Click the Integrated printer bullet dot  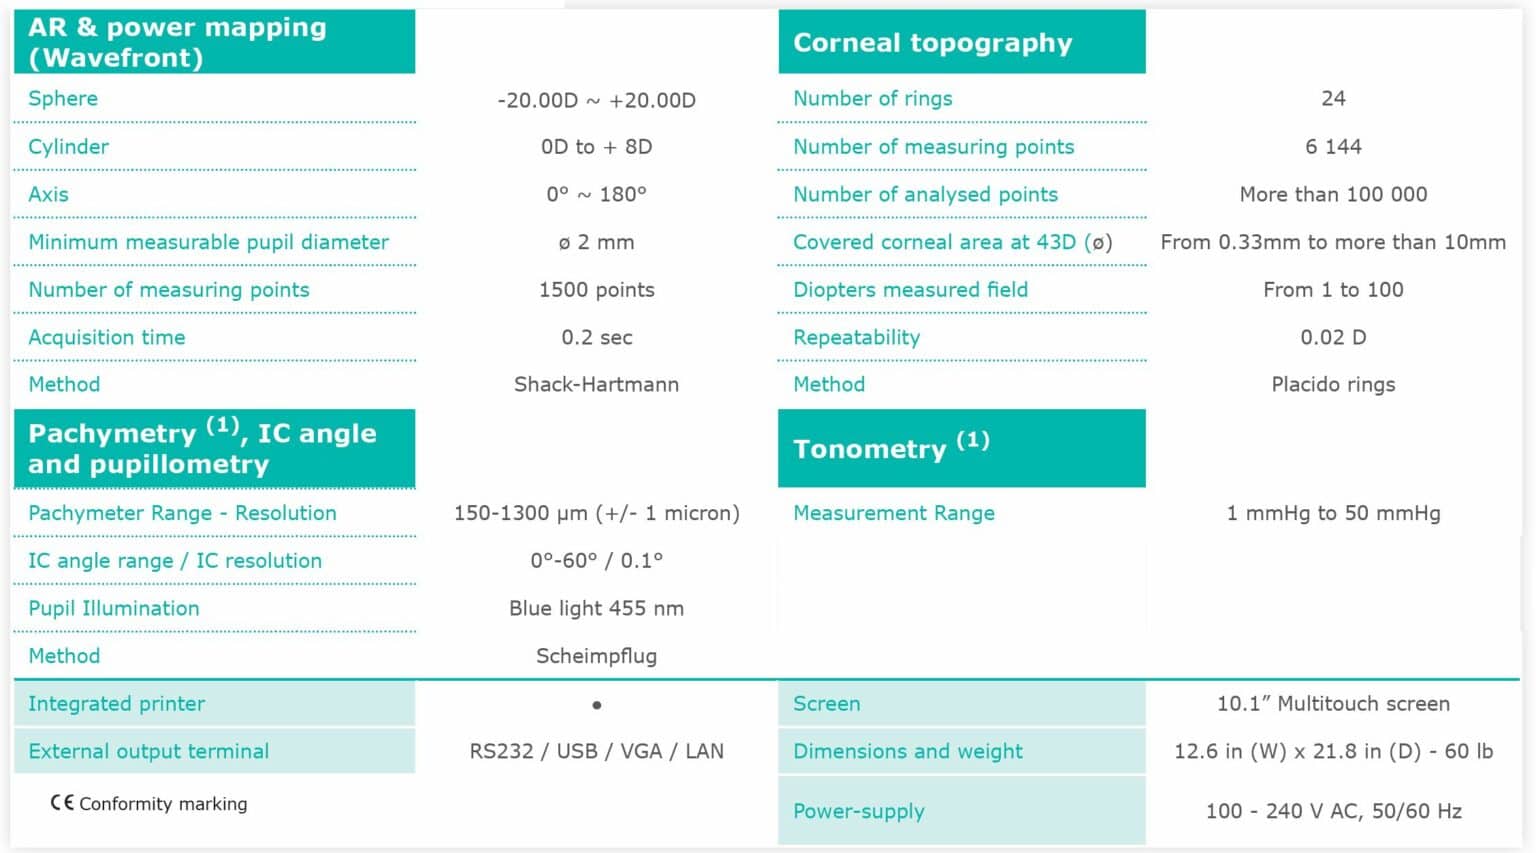597,705
